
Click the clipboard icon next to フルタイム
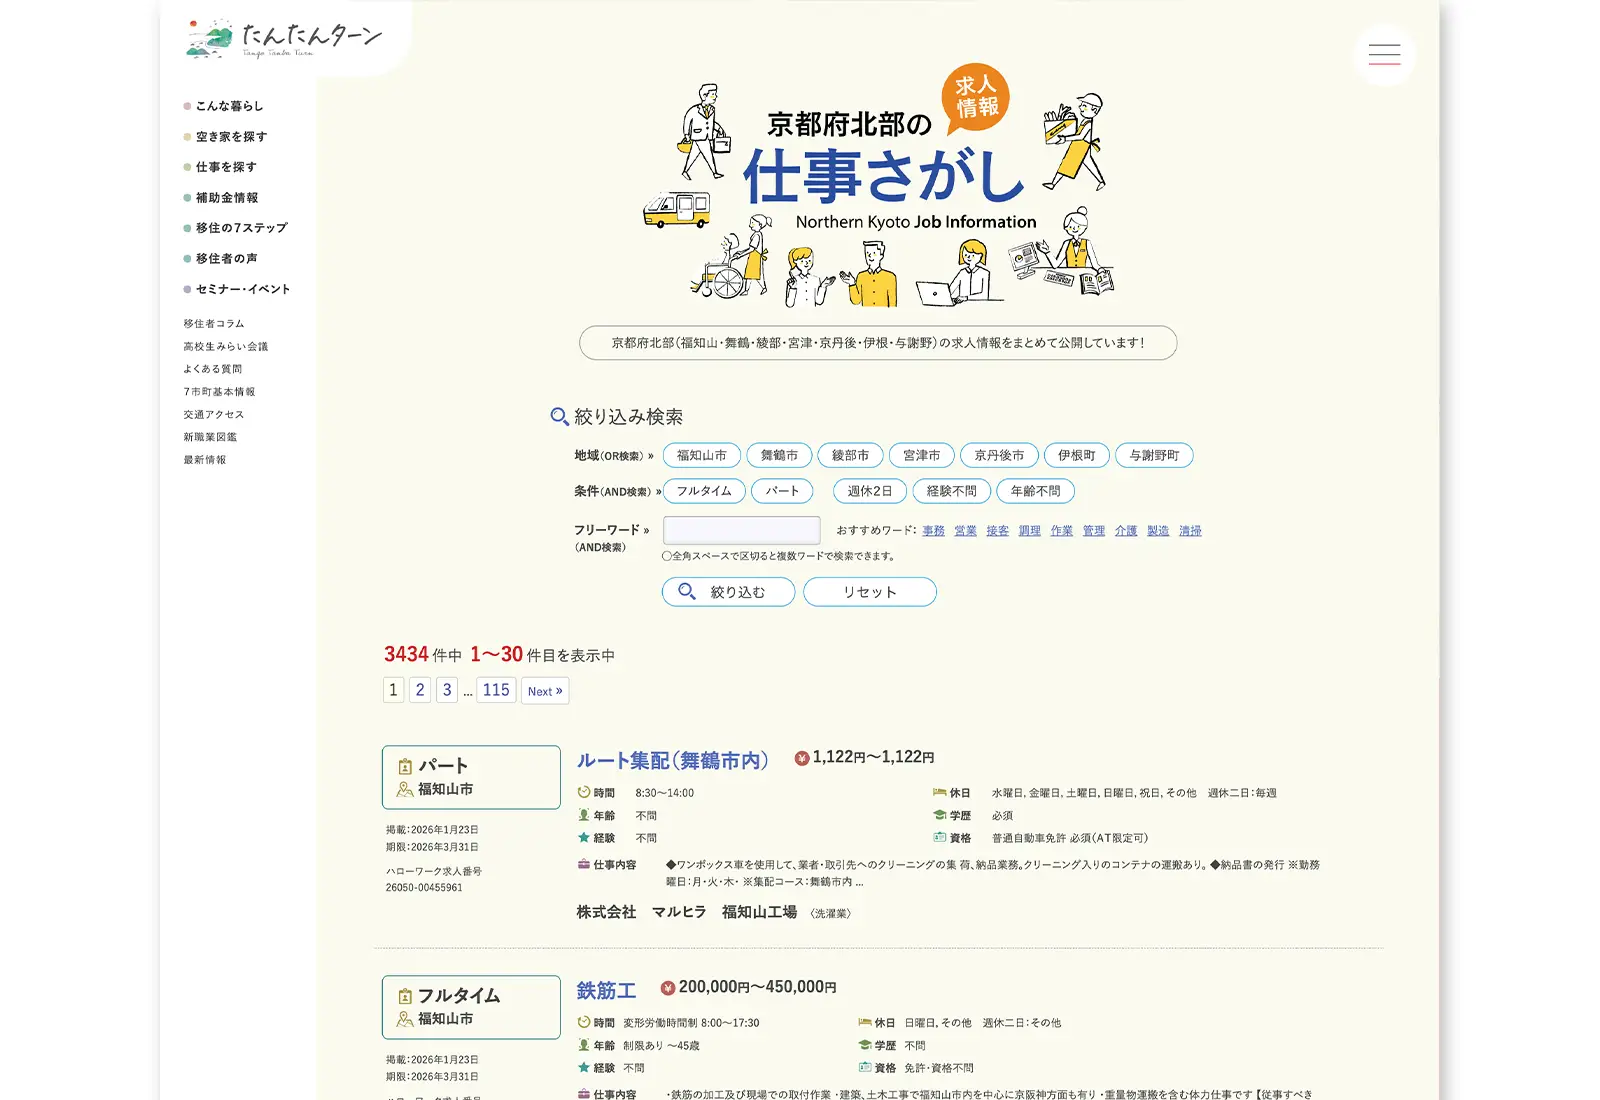[405, 996]
